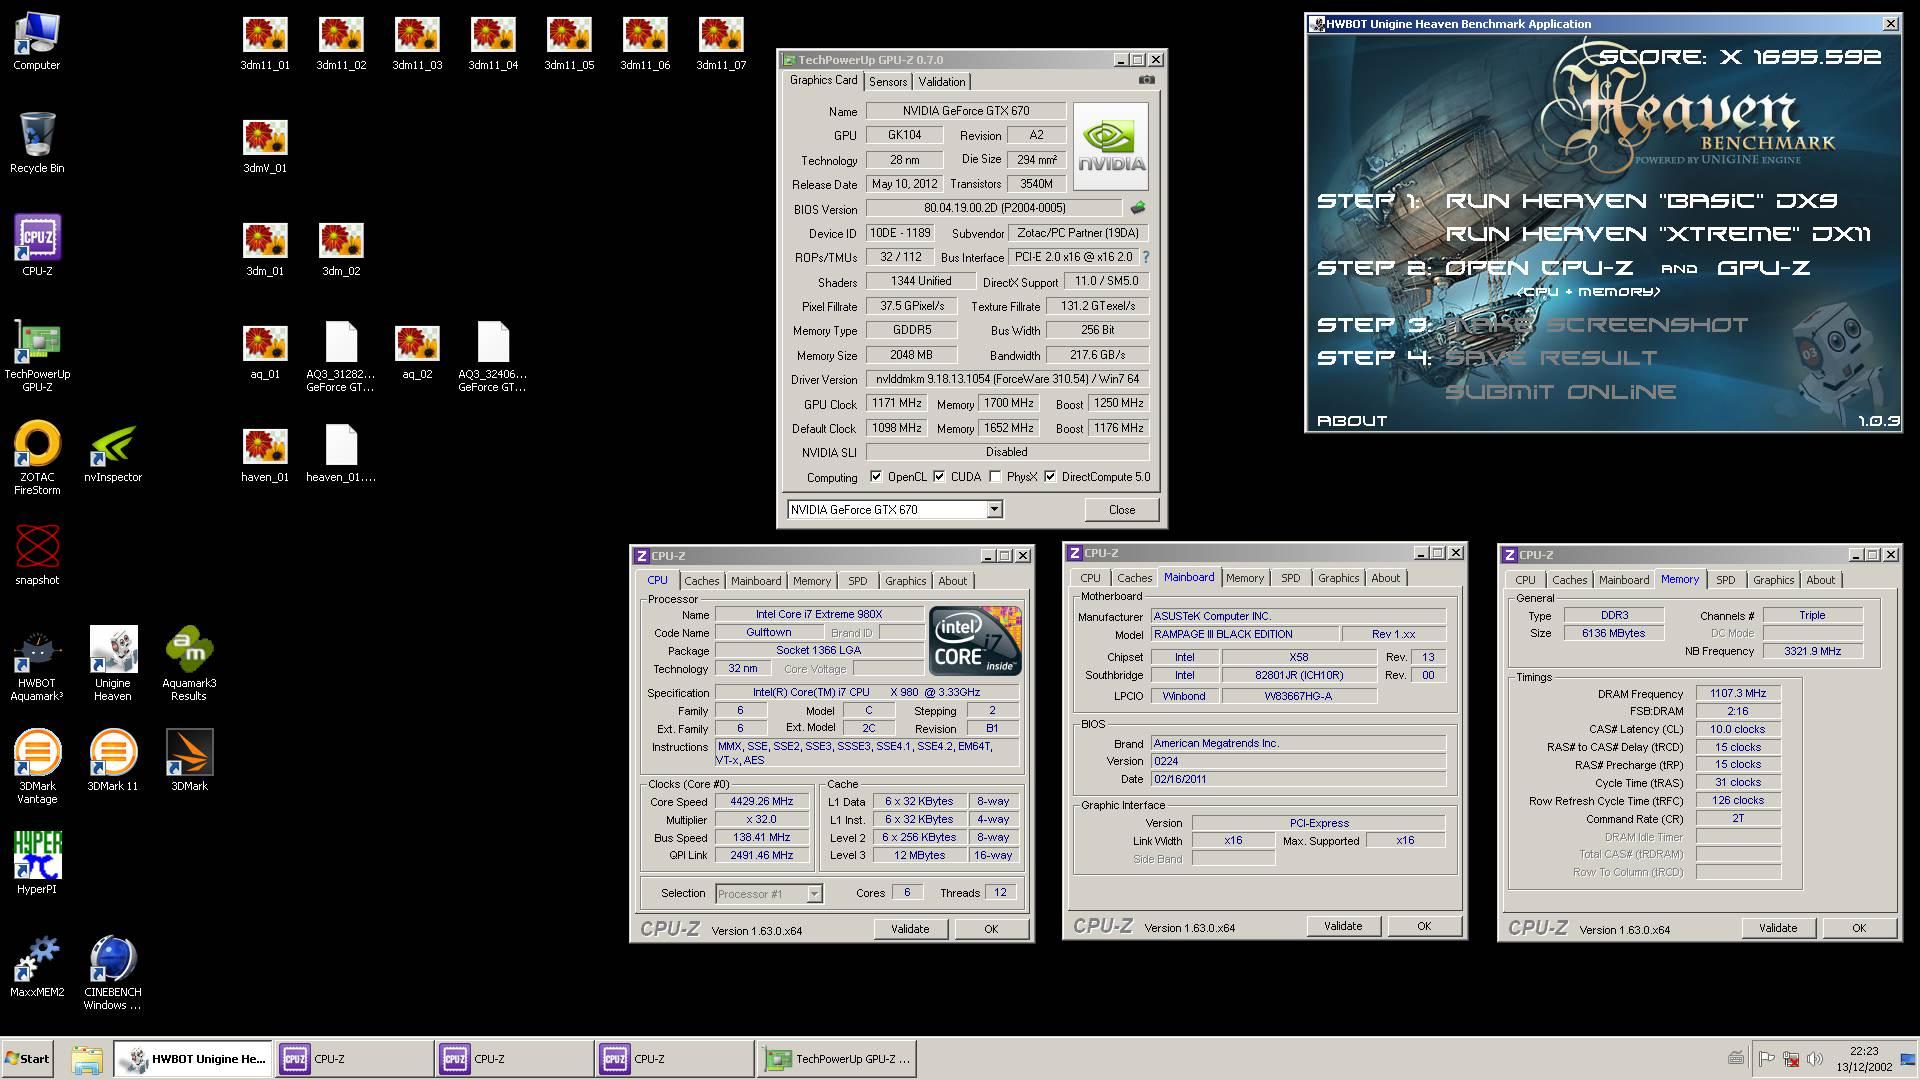This screenshot has height=1080, width=1920.
Task: Click RUN HEAVEN "XTREME" DX11
Action: [x=1658, y=234]
